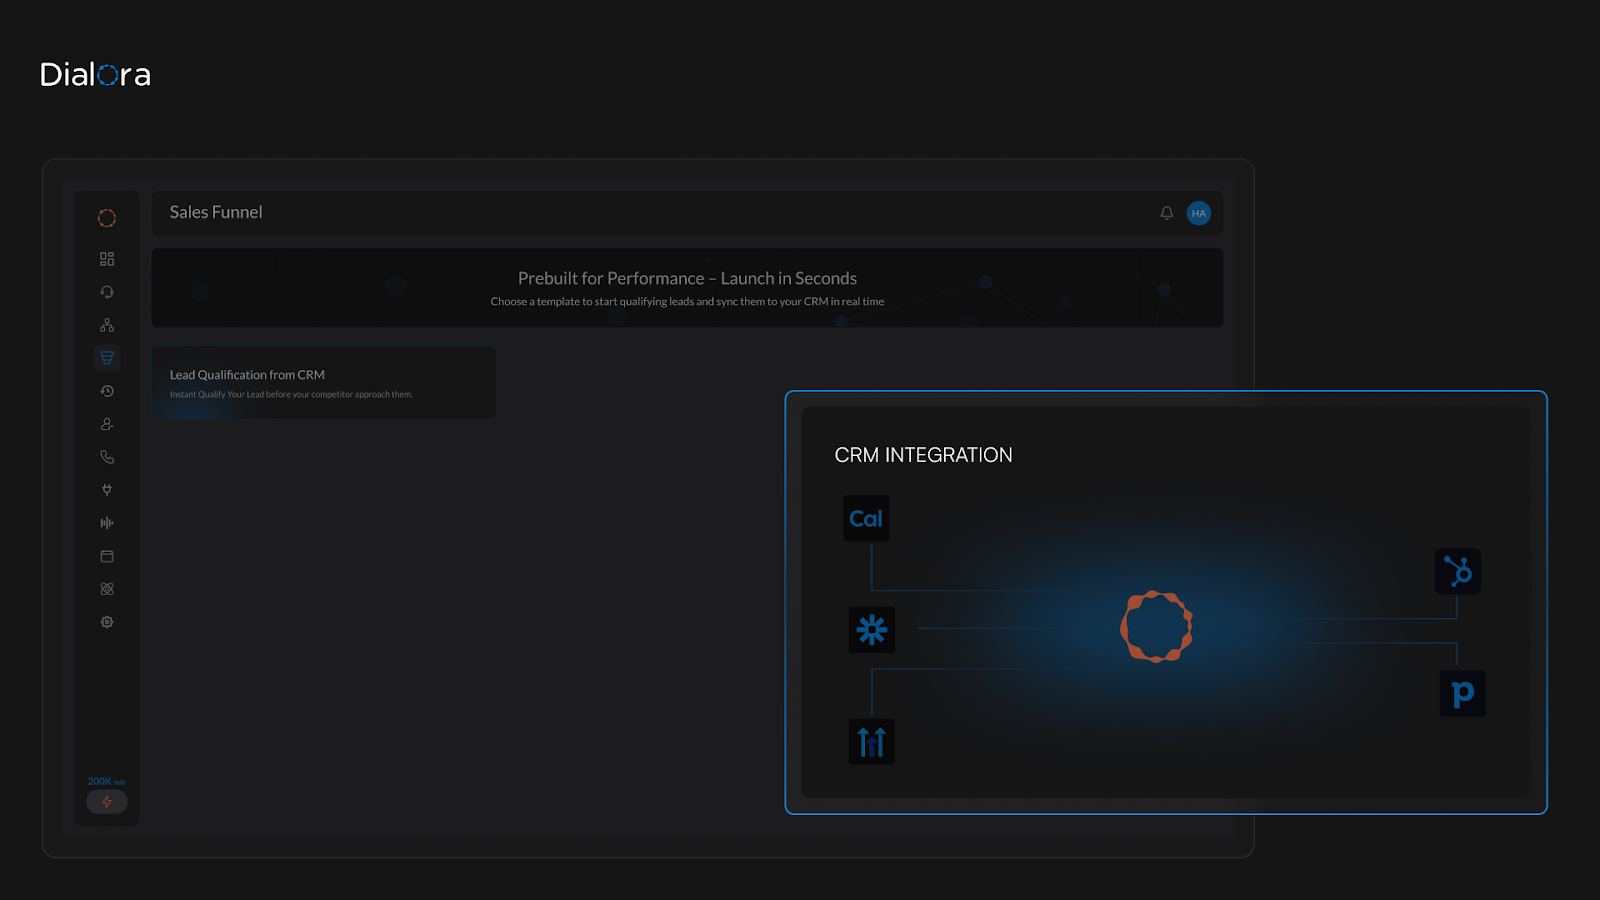
Task: Click the atom-shaped sidebar icon
Action: (x=107, y=588)
